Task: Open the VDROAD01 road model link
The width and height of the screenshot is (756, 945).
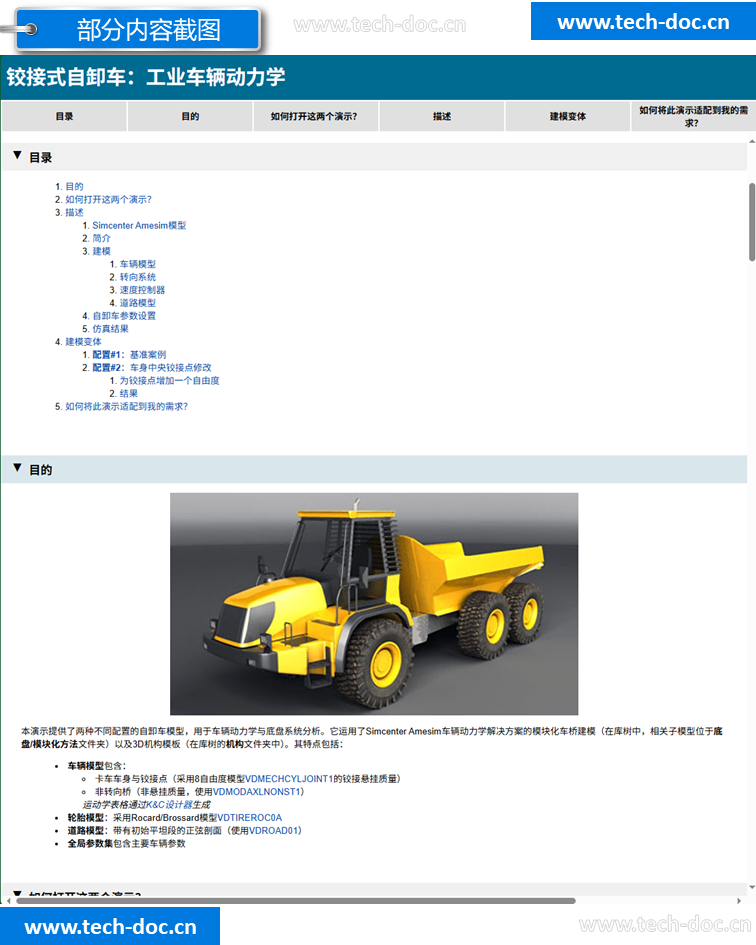Action: click(274, 830)
